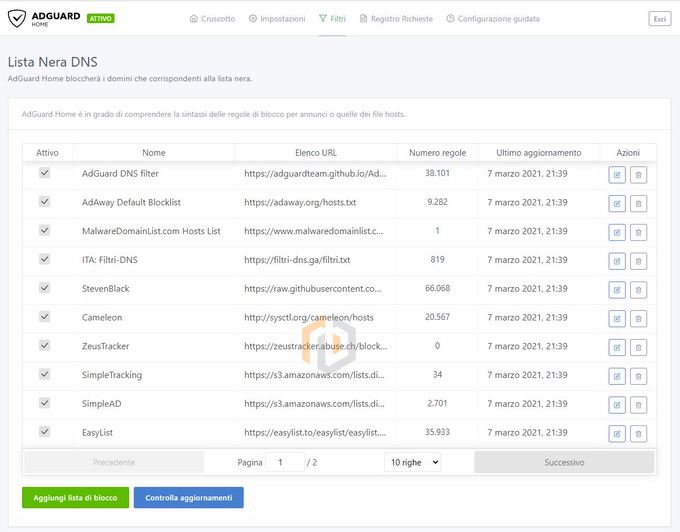Image resolution: width=680 pixels, height=532 pixels.
Task: Edit the AdGuard DNS filter entry
Action: coord(617,175)
